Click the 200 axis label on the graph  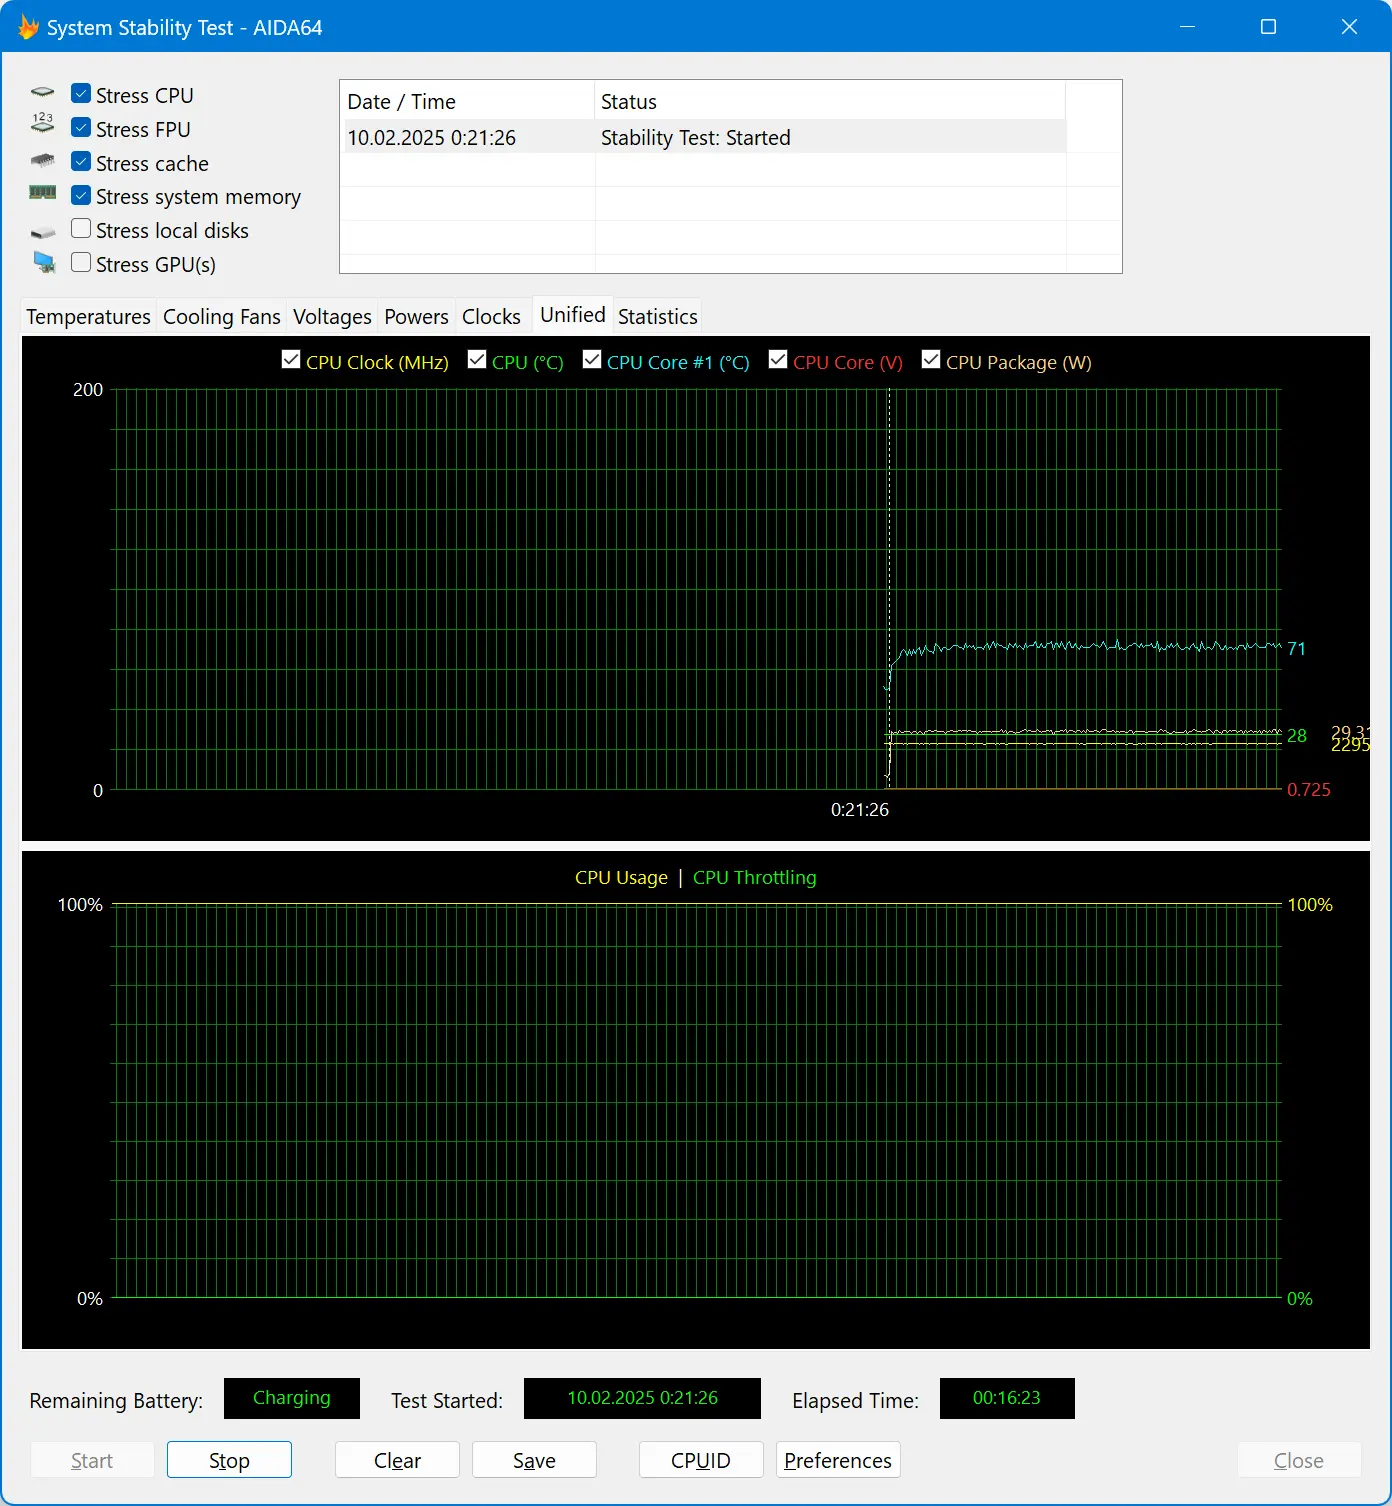88,389
